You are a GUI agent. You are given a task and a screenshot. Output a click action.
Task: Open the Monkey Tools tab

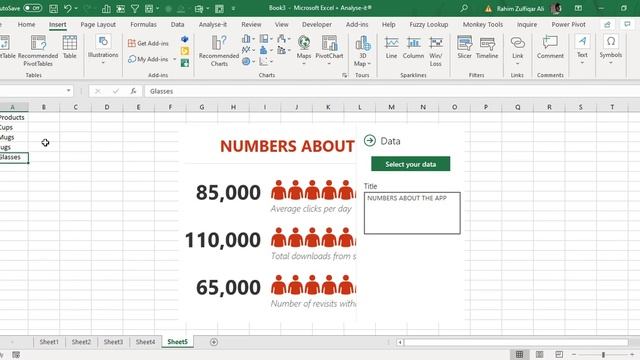click(482, 24)
